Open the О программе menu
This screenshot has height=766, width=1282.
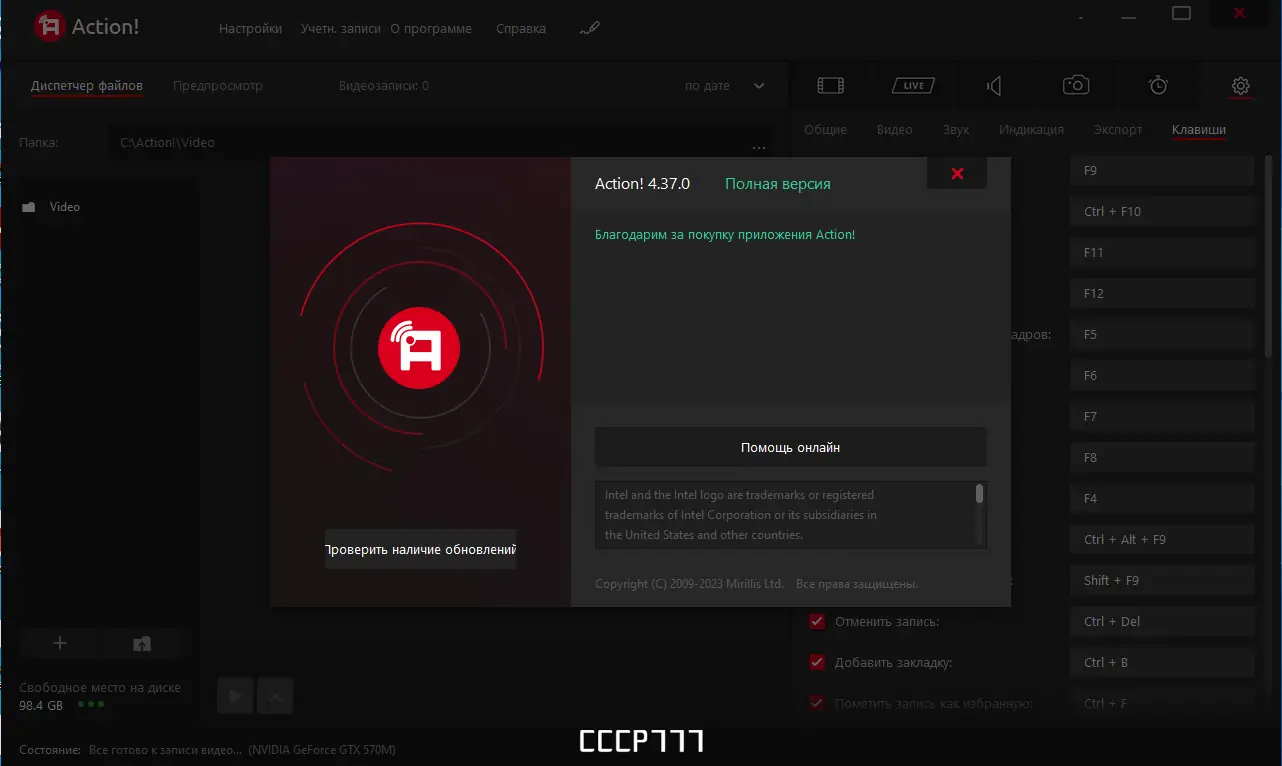tap(431, 29)
